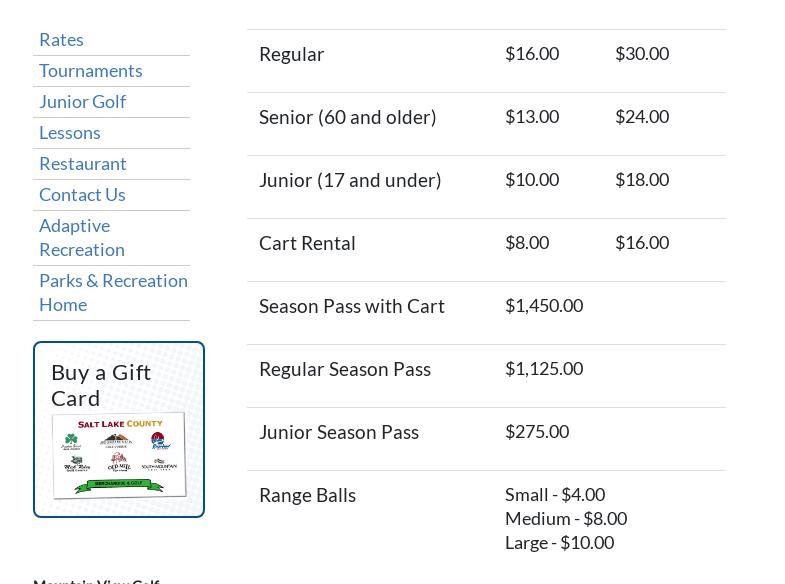The image size is (785, 584).
Task: Go to Parks & Recreation Home
Action: tap(113, 292)
